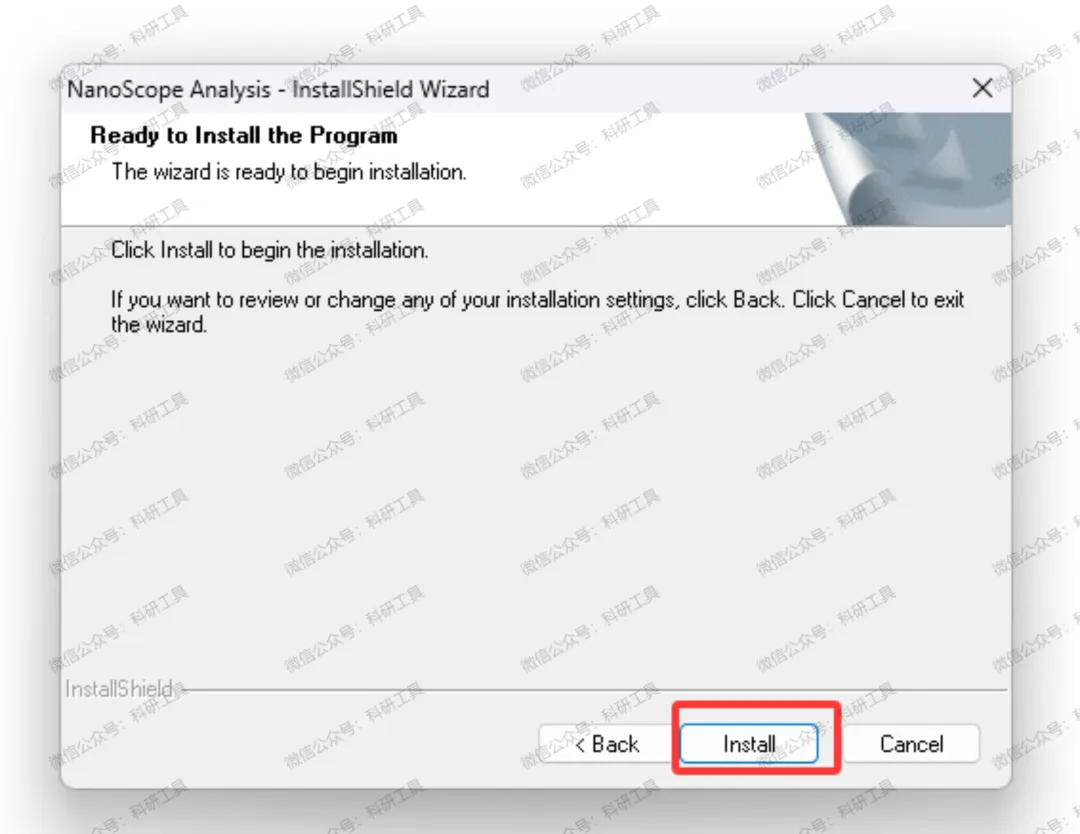Click the left arrow on Back button
This screenshot has width=1080, height=834.
click(x=580, y=744)
